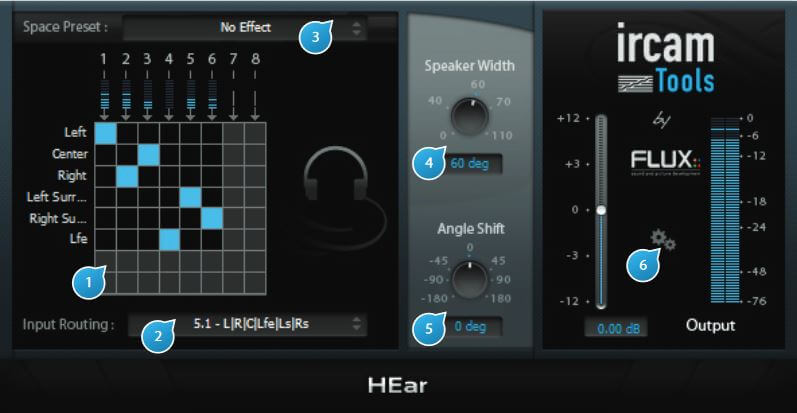Toggle matrix cell Right row, input 2

tap(127, 176)
